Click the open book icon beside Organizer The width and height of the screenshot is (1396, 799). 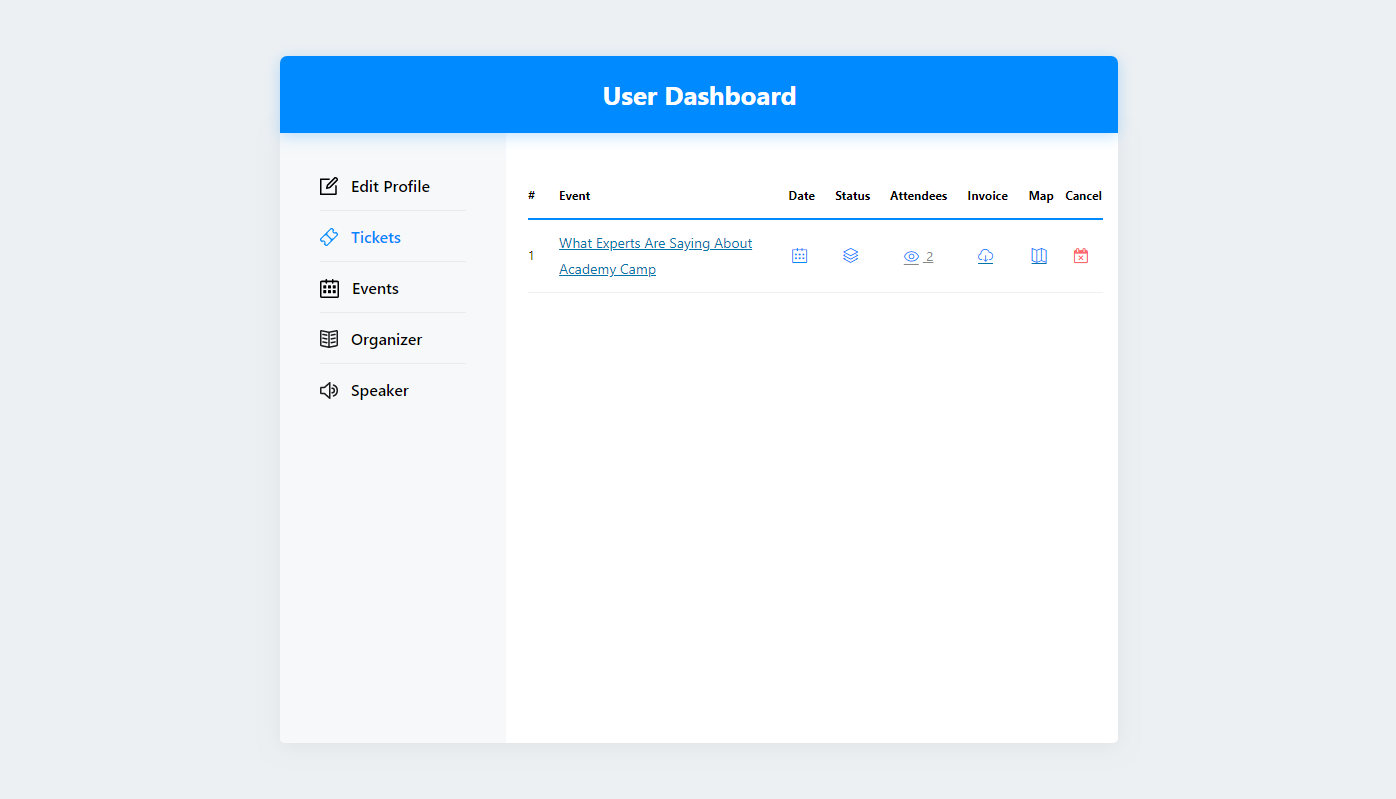coord(329,339)
